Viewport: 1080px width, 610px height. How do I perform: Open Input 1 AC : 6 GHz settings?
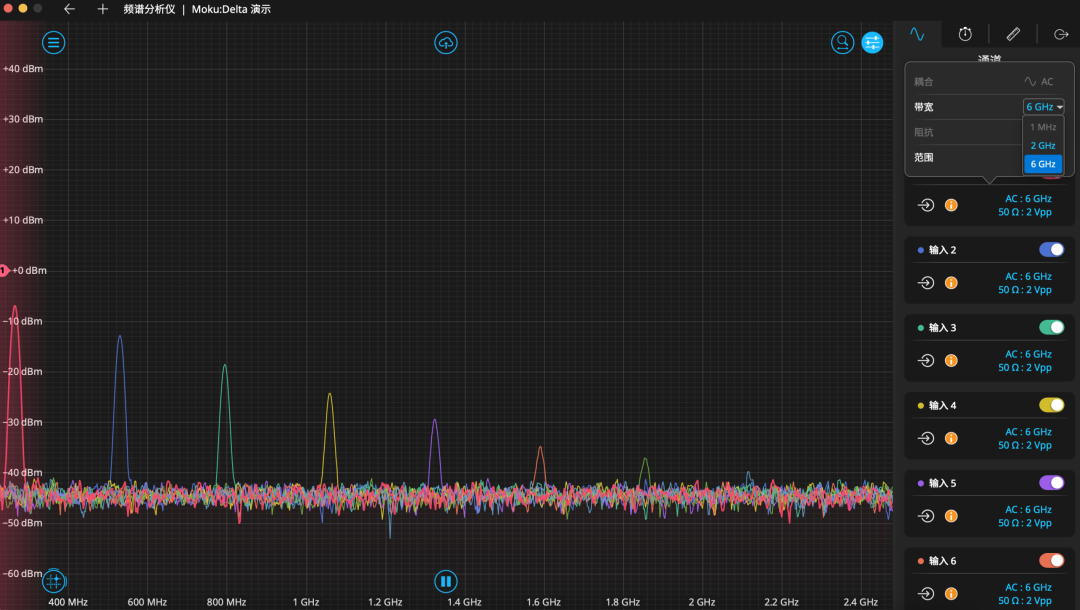coord(1025,205)
